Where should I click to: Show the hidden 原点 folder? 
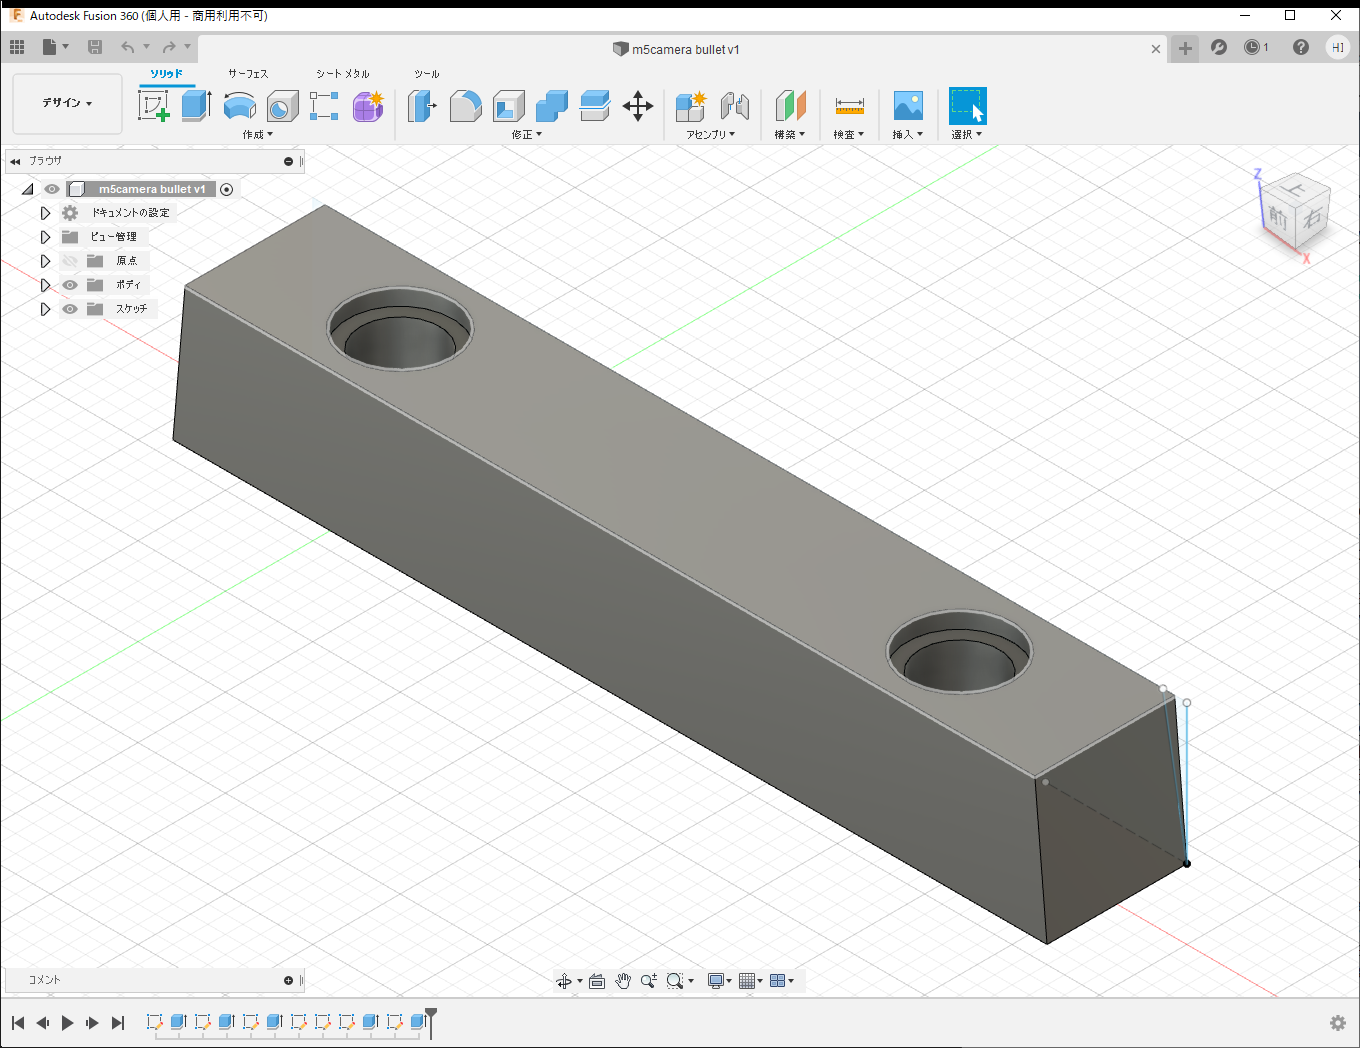(70, 261)
